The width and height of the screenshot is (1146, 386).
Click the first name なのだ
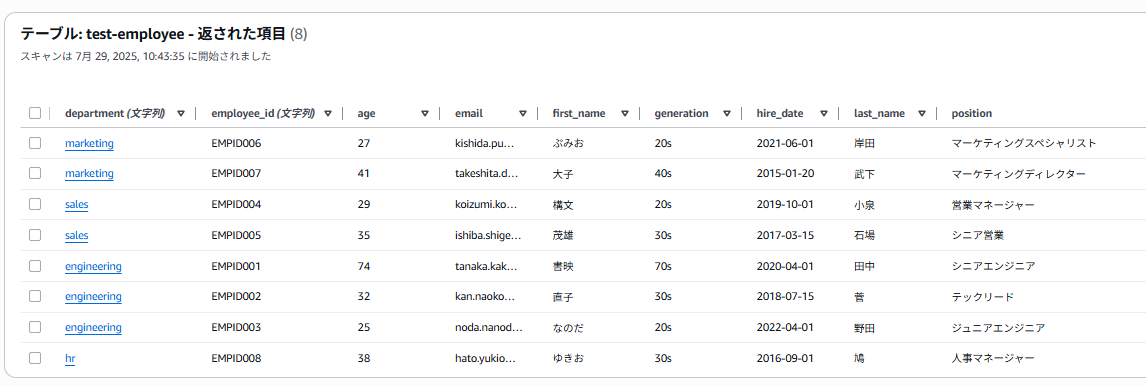(x=568, y=328)
